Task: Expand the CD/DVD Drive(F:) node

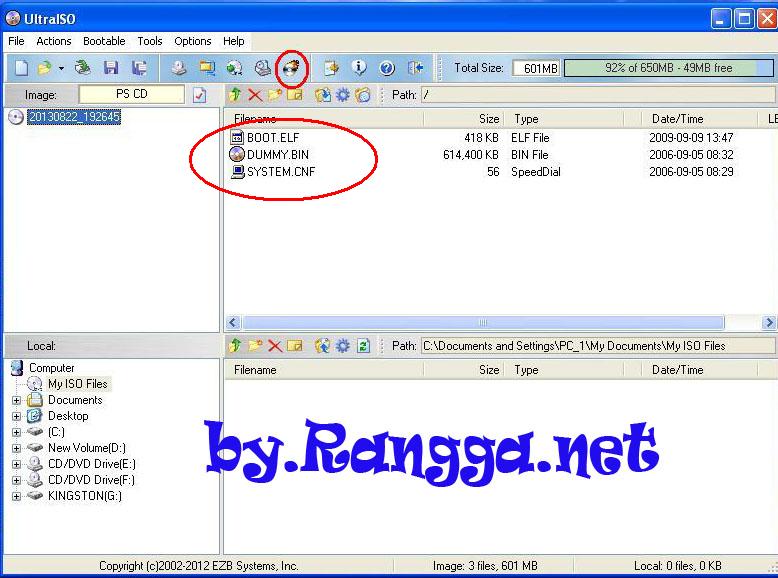Action: 16,480
